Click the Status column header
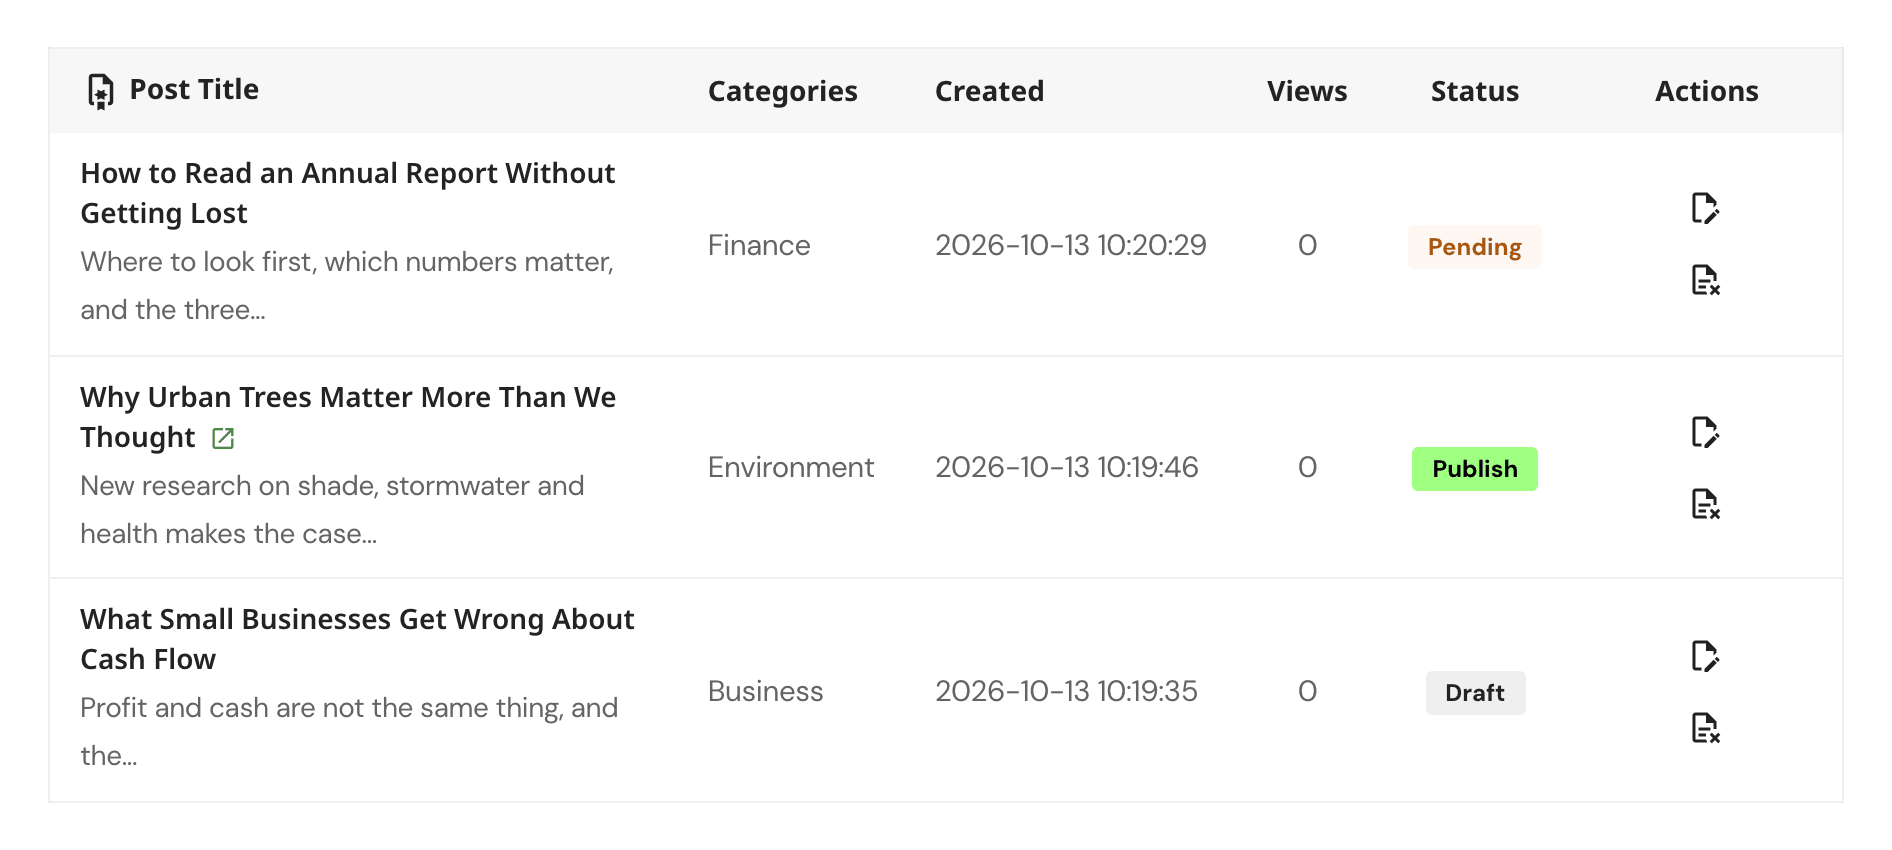Viewport: 1892px width, 850px height. click(x=1475, y=91)
